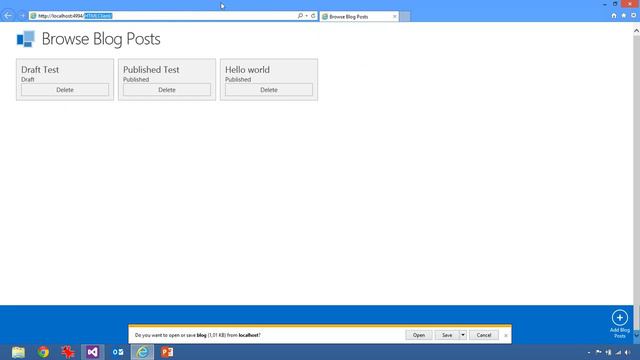Open File Explorer from taskbar
640x360 pixels.
[x=18, y=352]
